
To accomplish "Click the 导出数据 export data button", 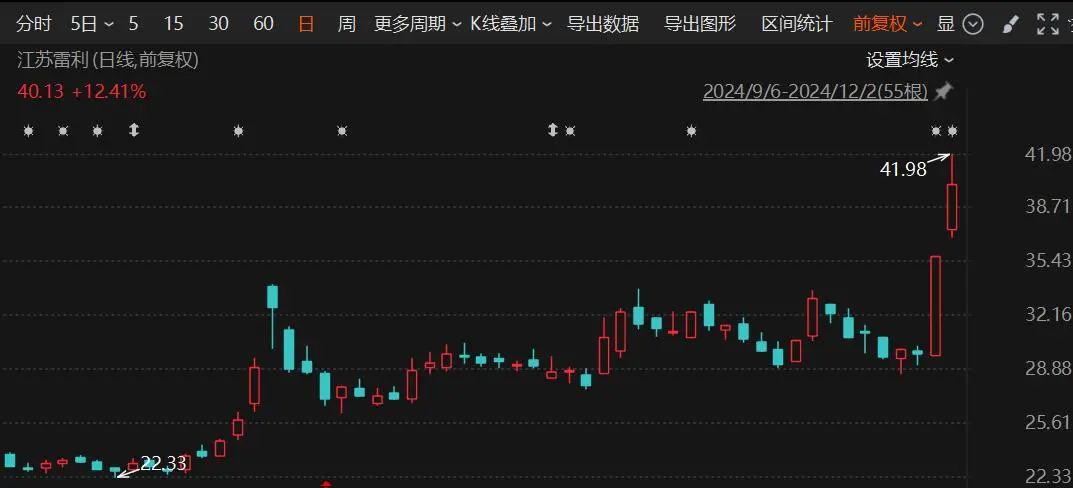I will 603,24.
